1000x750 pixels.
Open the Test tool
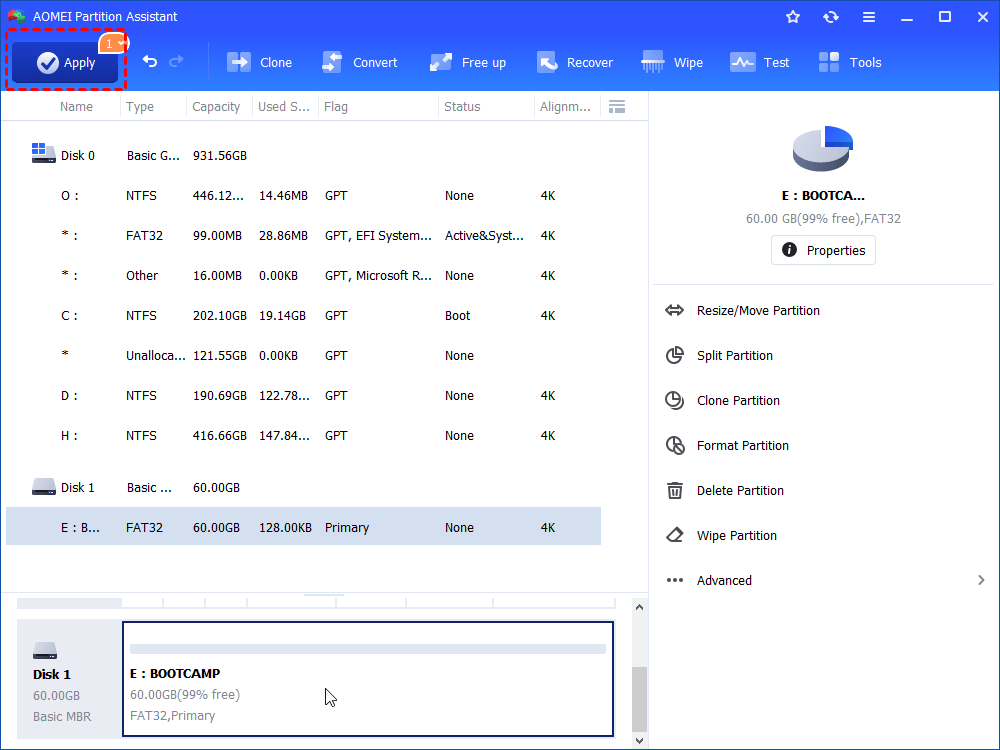point(760,62)
